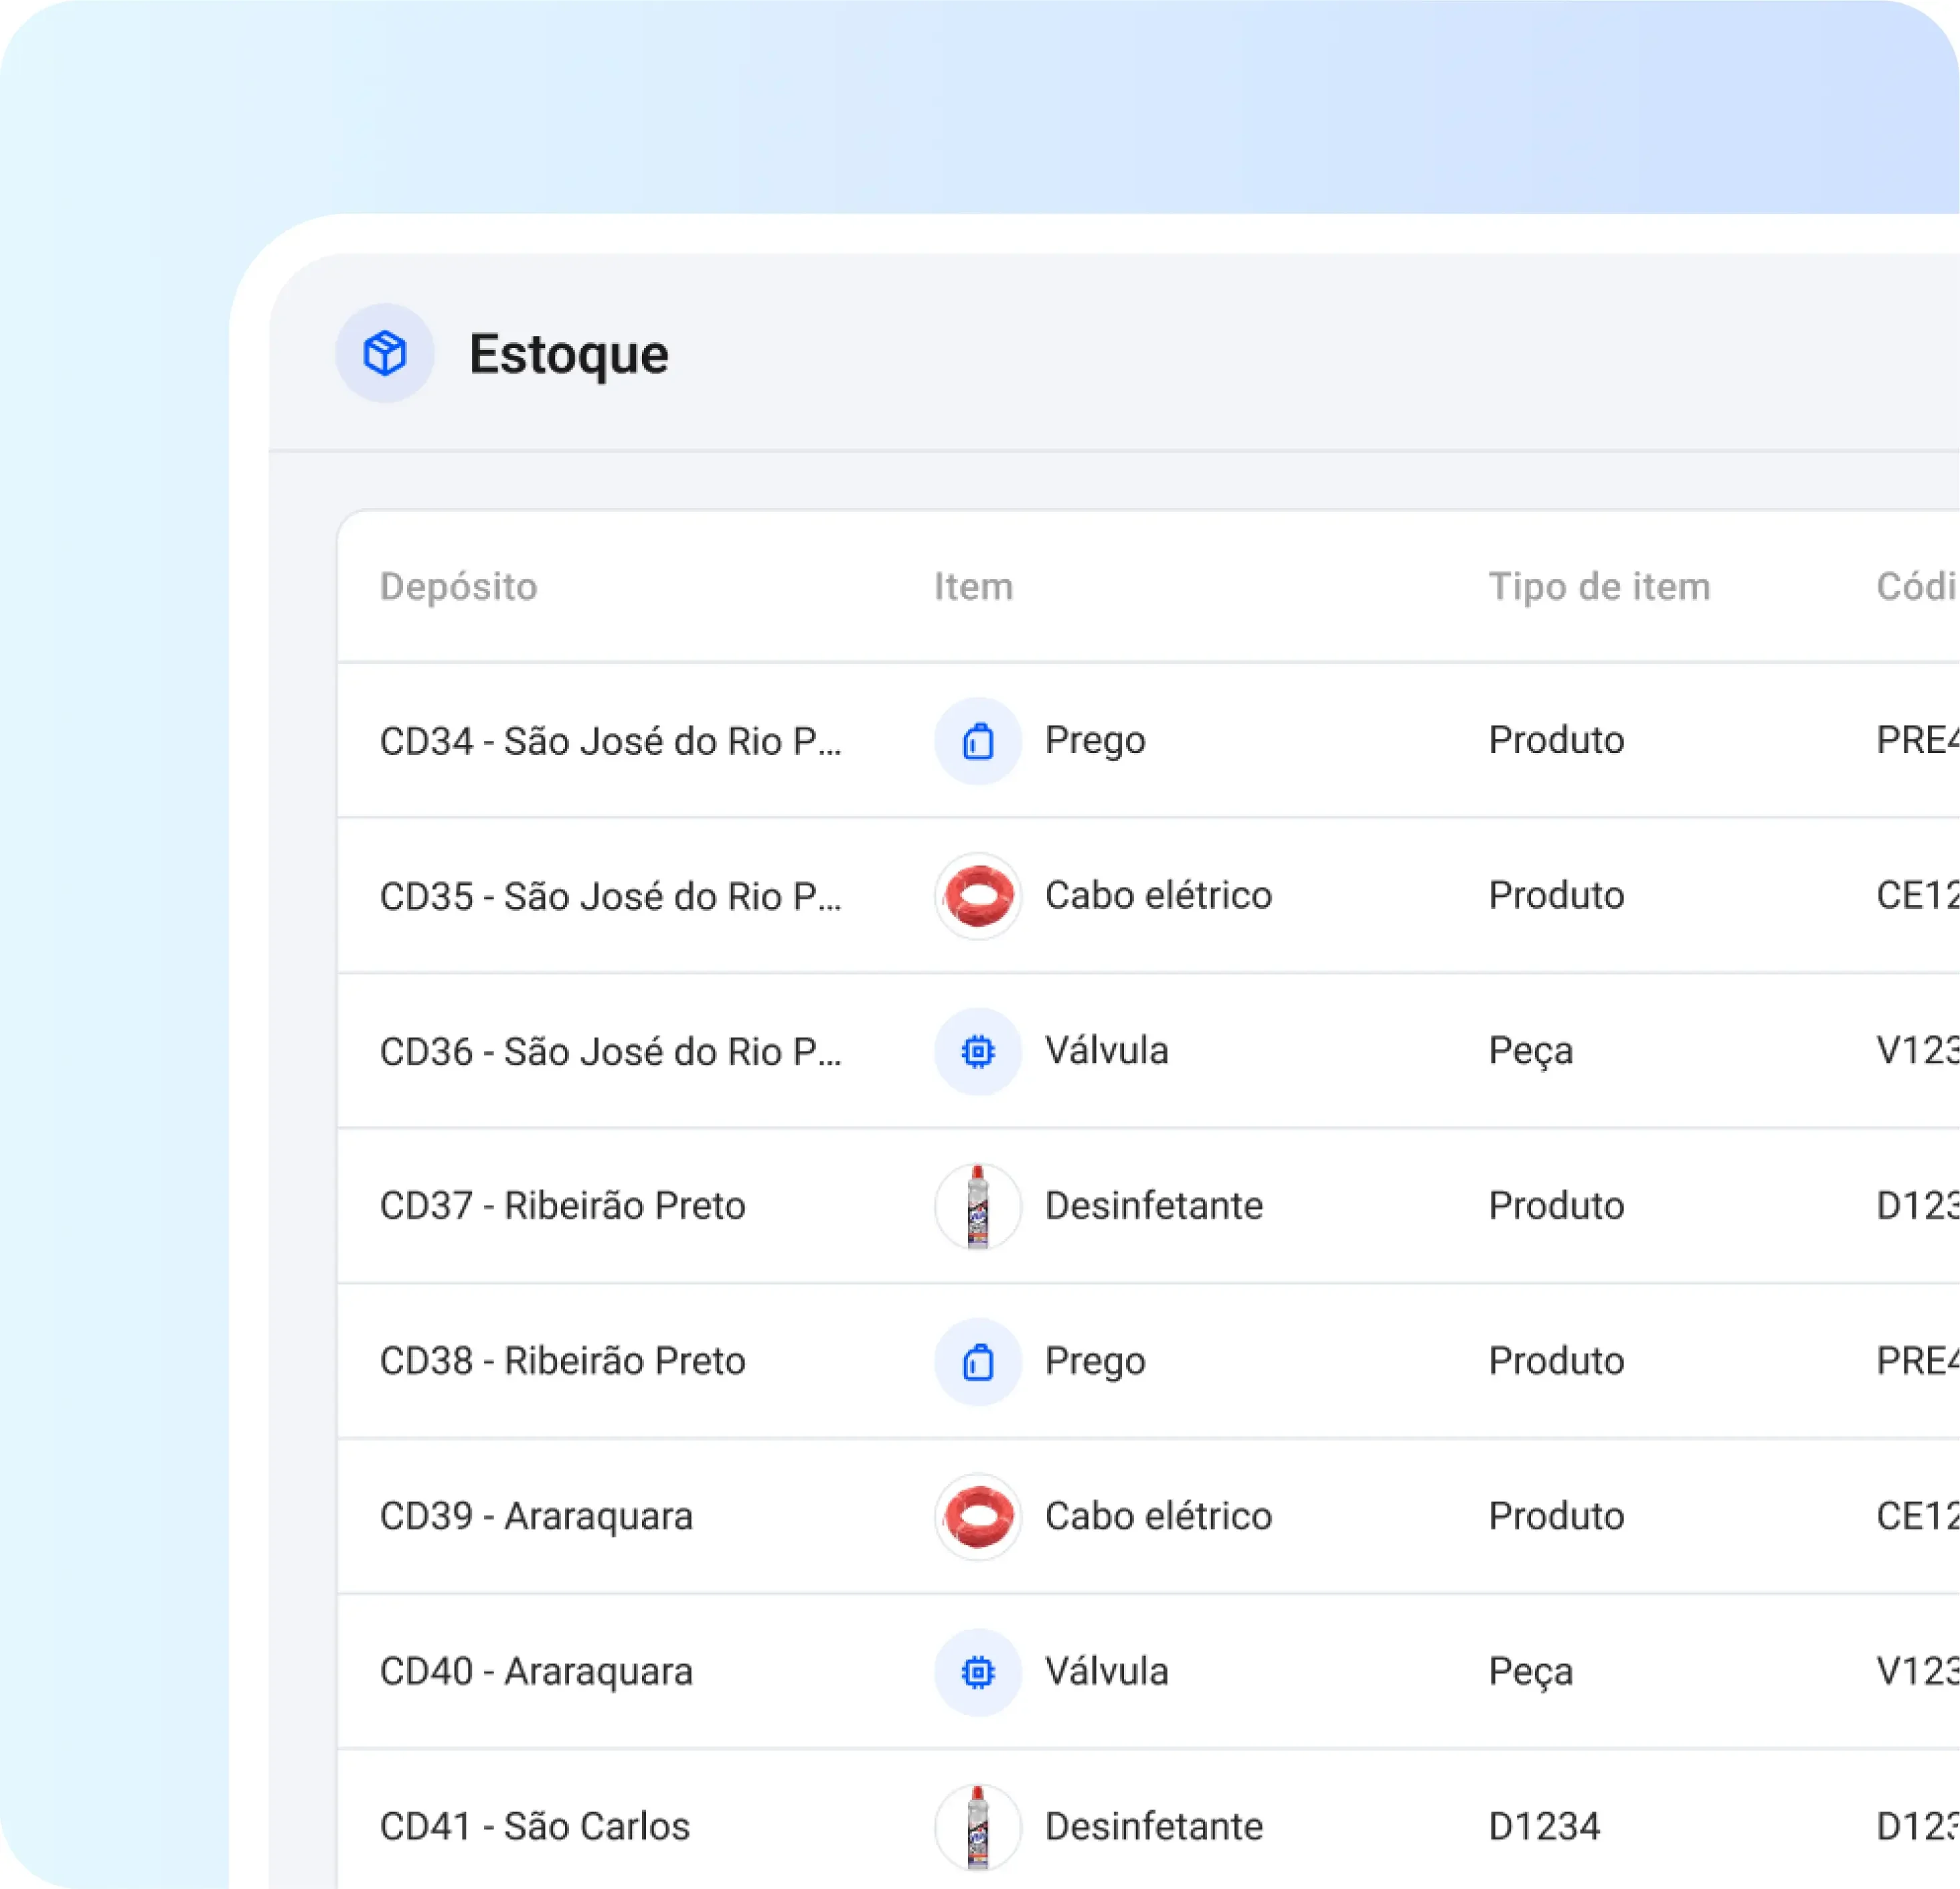The image size is (1960, 1889).
Task: Sort by the Item column header
Action: [x=973, y=587]
